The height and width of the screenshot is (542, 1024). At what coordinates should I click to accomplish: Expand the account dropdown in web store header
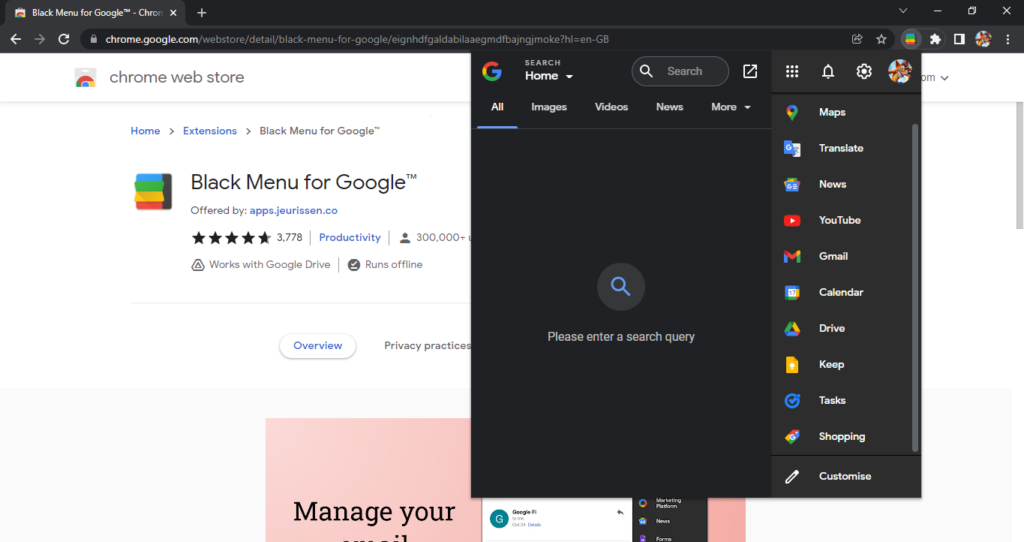coord(944,78)
